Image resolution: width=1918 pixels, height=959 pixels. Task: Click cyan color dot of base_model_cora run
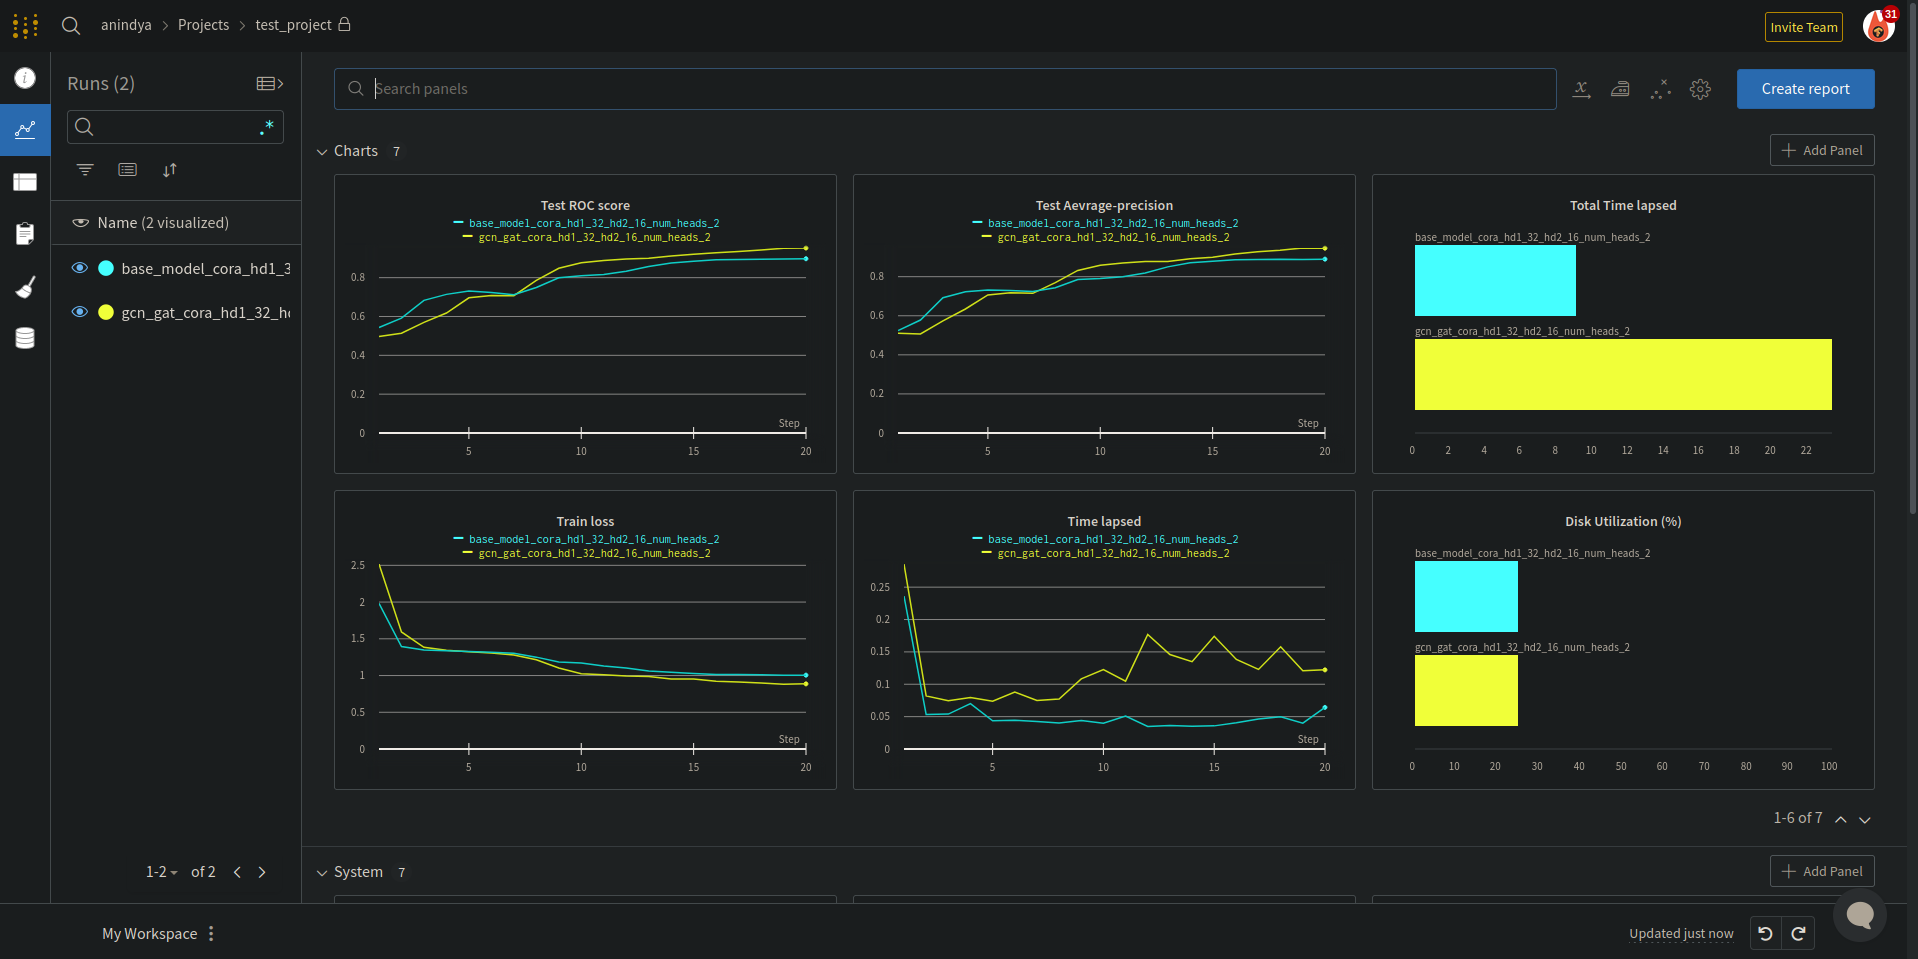coord(106,268)
